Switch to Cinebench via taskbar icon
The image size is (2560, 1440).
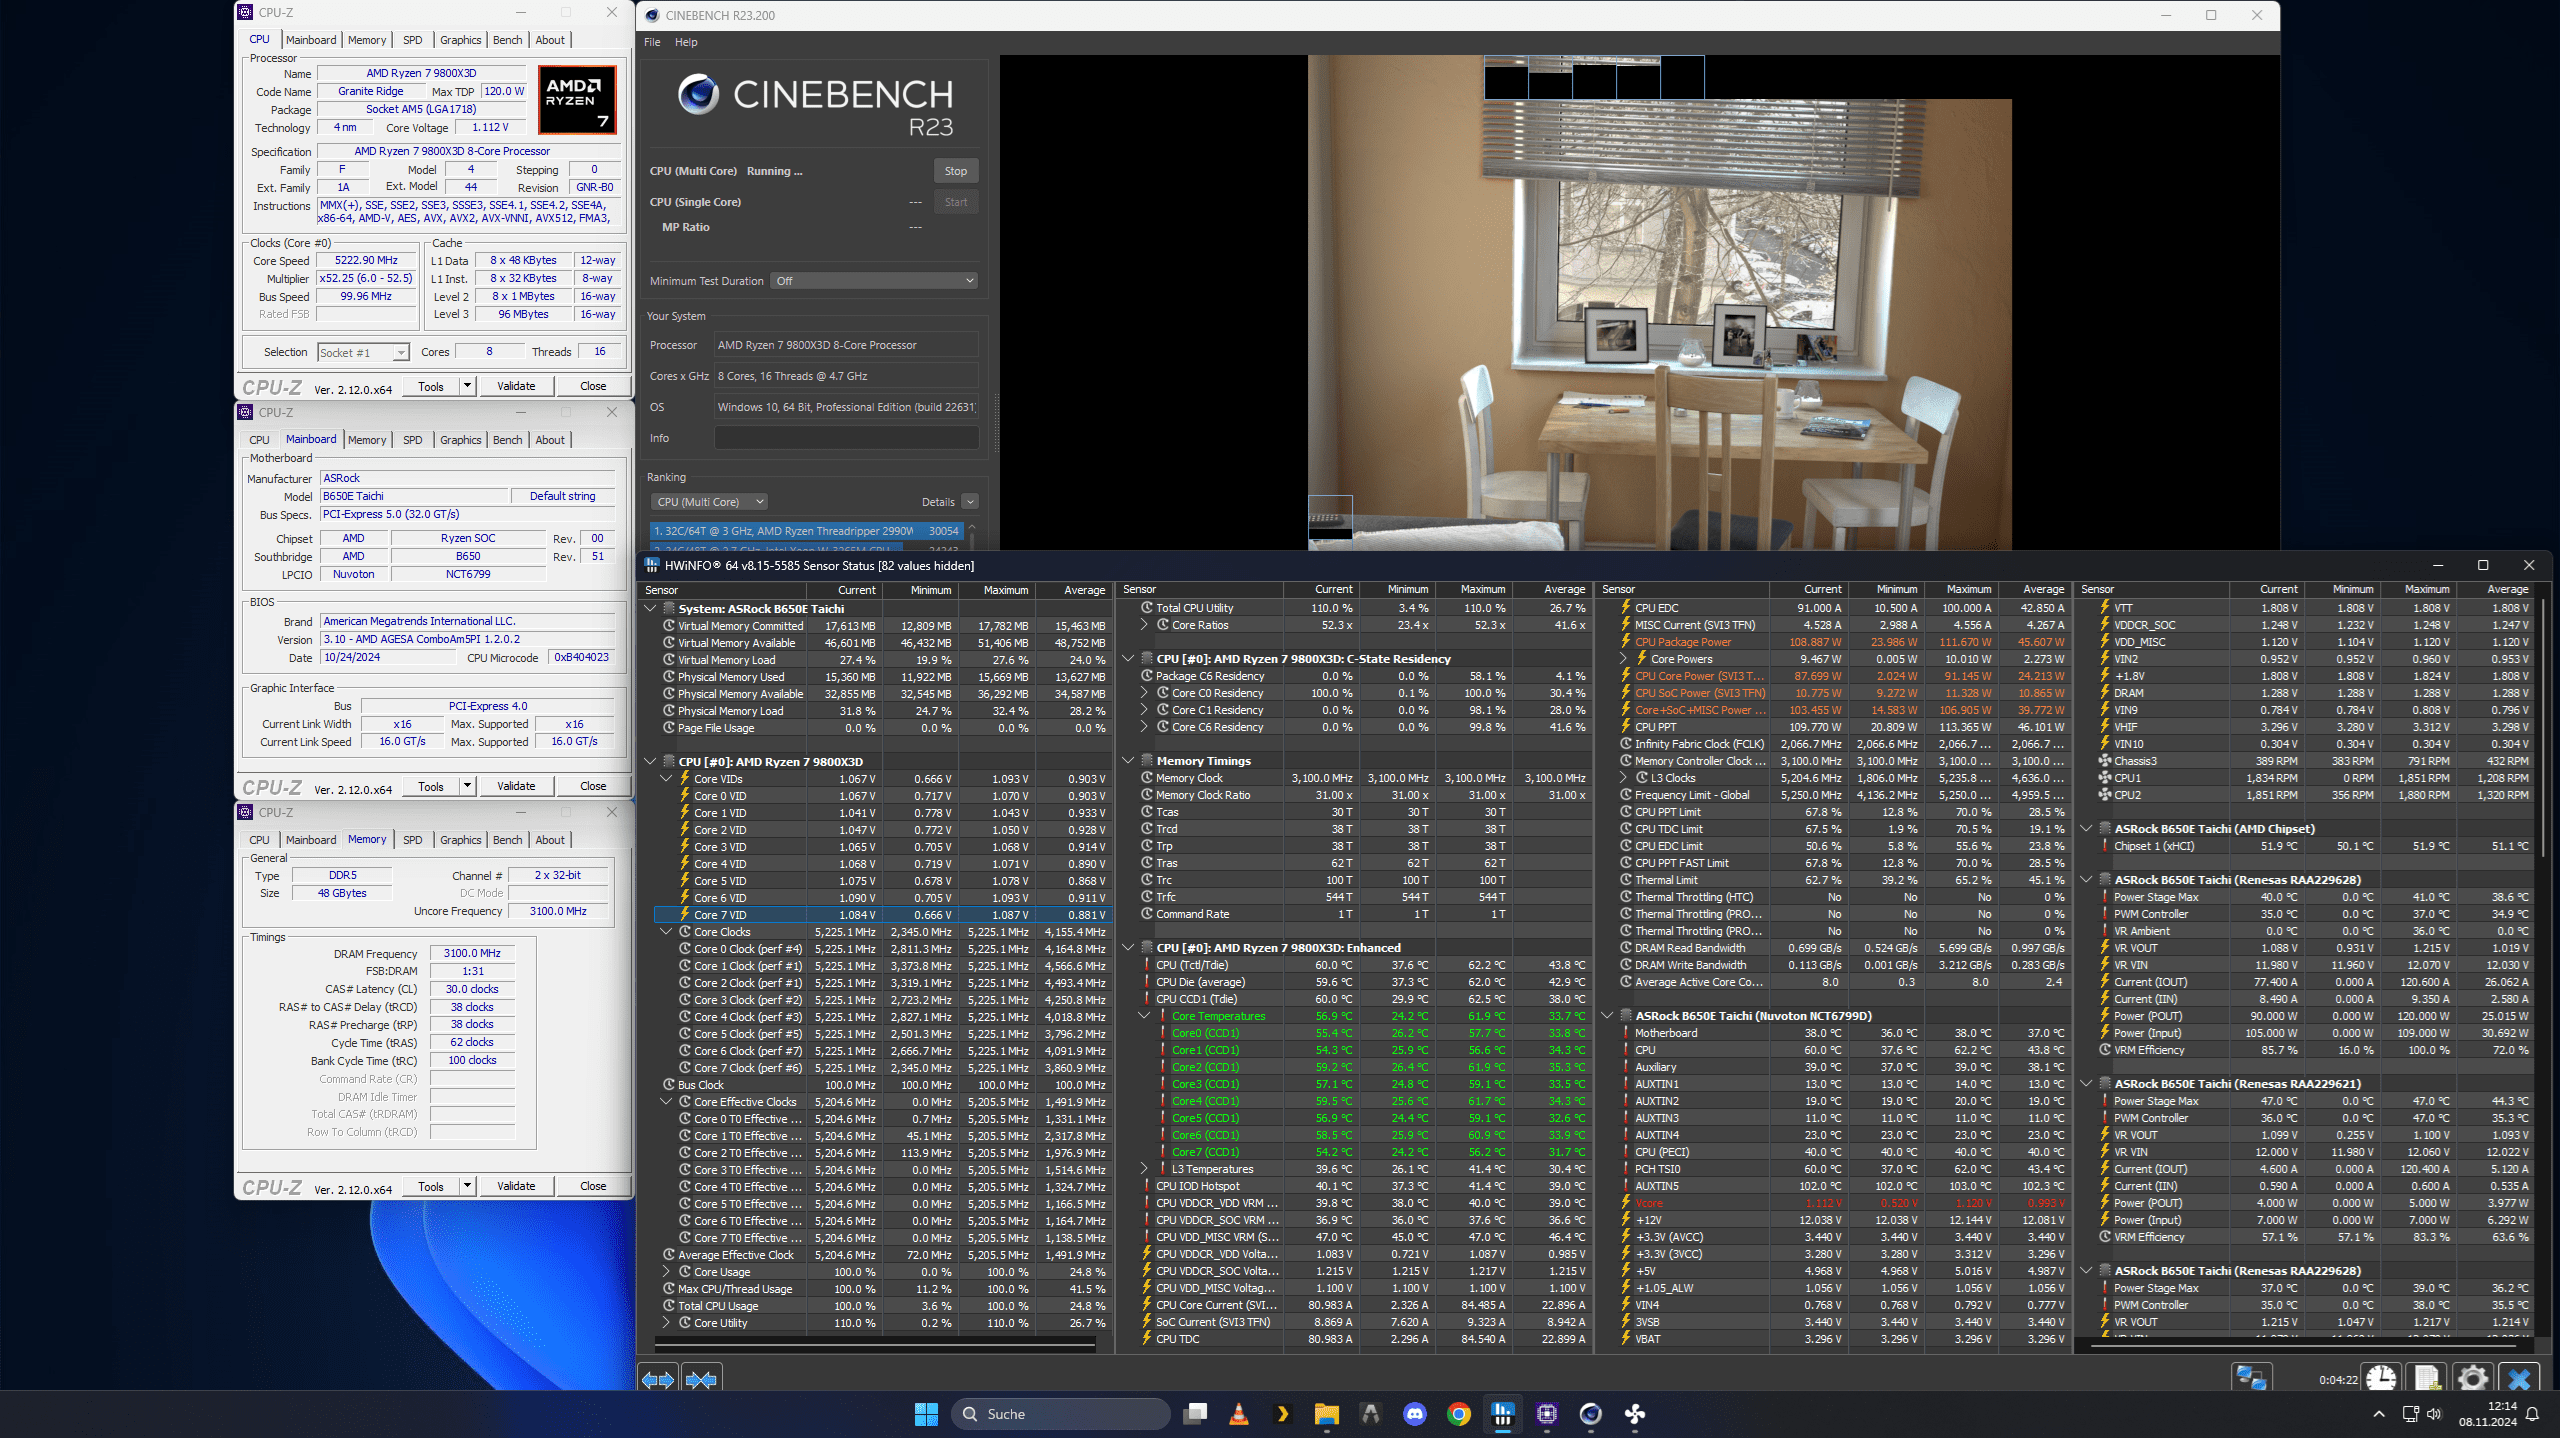point(1591,1414)
